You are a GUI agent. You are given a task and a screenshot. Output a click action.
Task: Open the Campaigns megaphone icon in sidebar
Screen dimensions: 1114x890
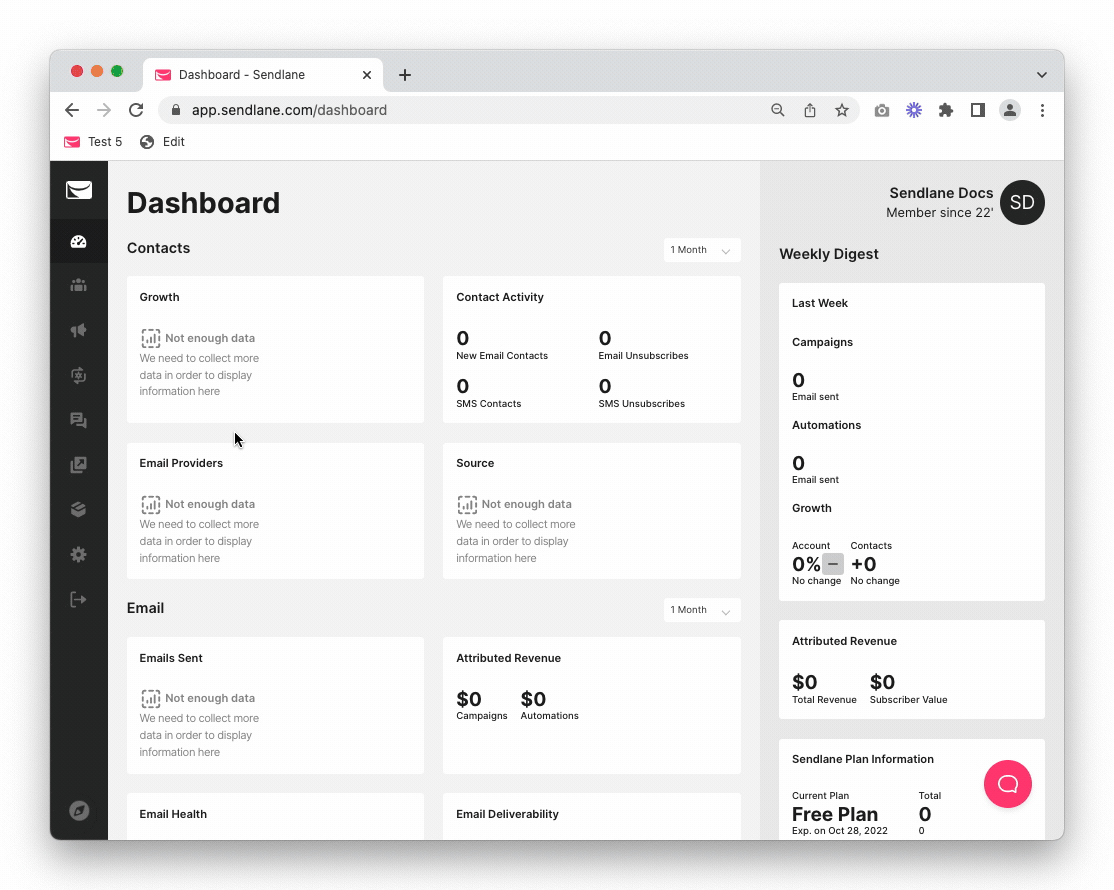79,330
